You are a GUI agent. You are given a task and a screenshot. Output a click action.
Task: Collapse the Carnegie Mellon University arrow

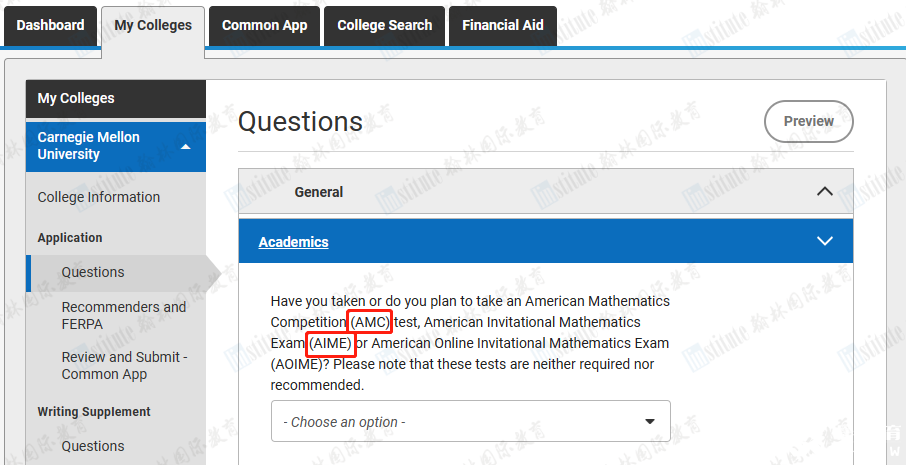[186, 147]
